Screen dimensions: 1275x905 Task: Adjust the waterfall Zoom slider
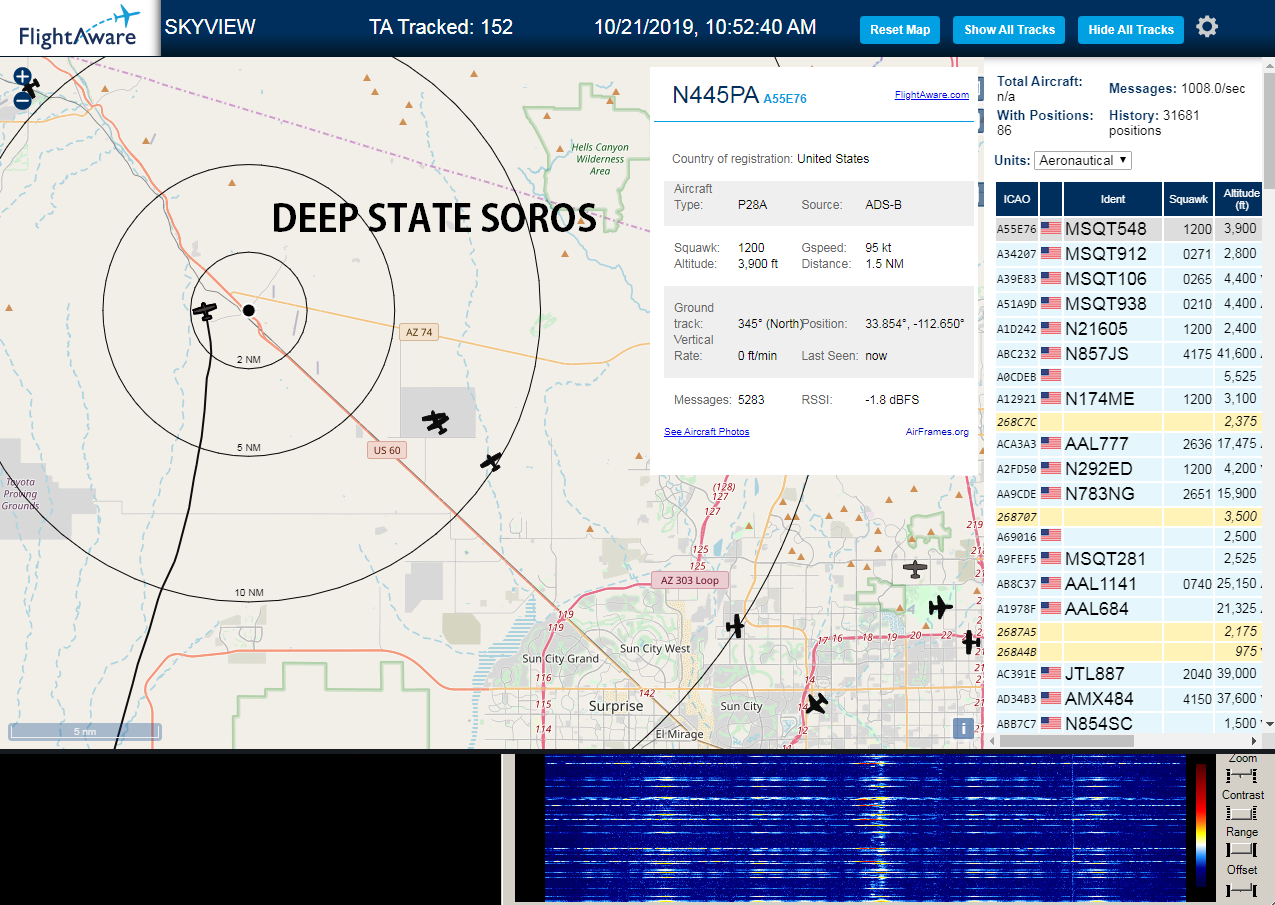(1241, 776)
